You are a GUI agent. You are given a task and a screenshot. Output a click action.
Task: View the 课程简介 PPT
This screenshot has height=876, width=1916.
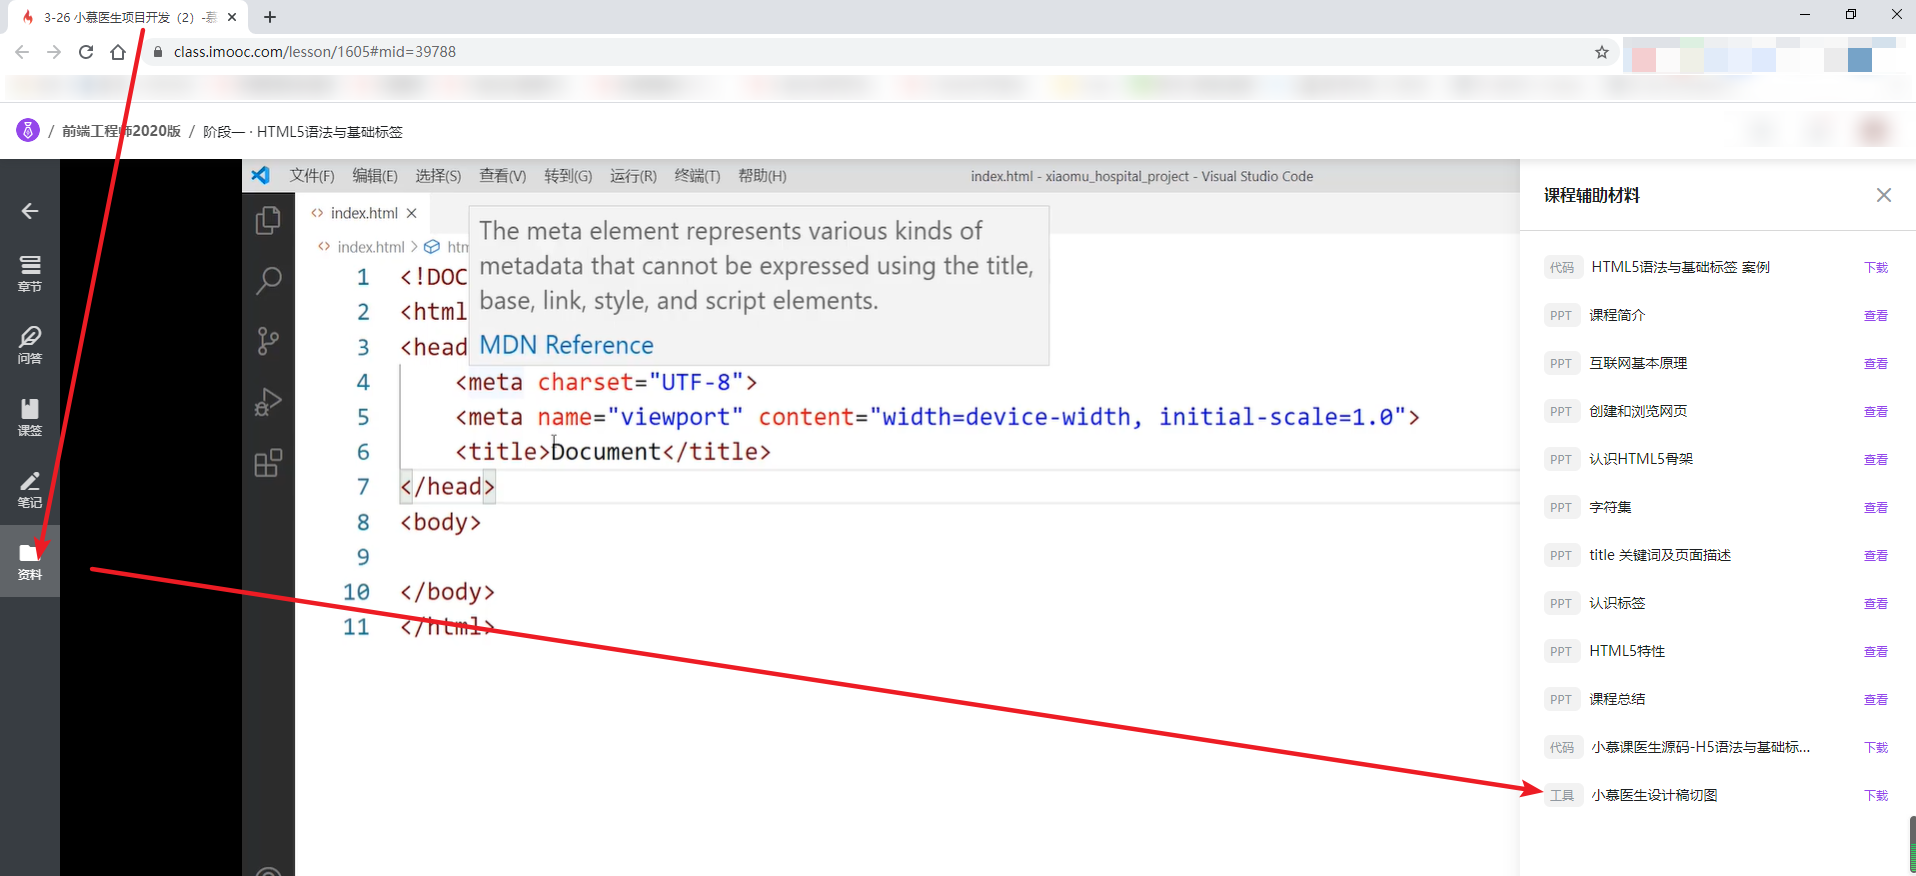(x=1876, y=316)
